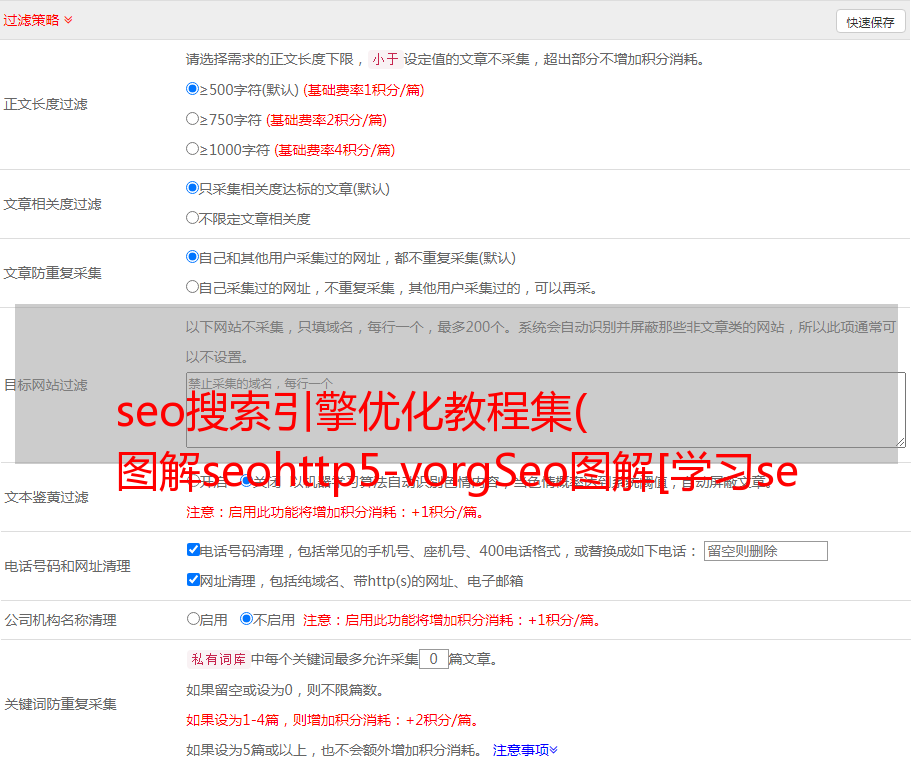
Task: Click the 基础费率1积分/篇 text
Action: click(x=364, y=90)
